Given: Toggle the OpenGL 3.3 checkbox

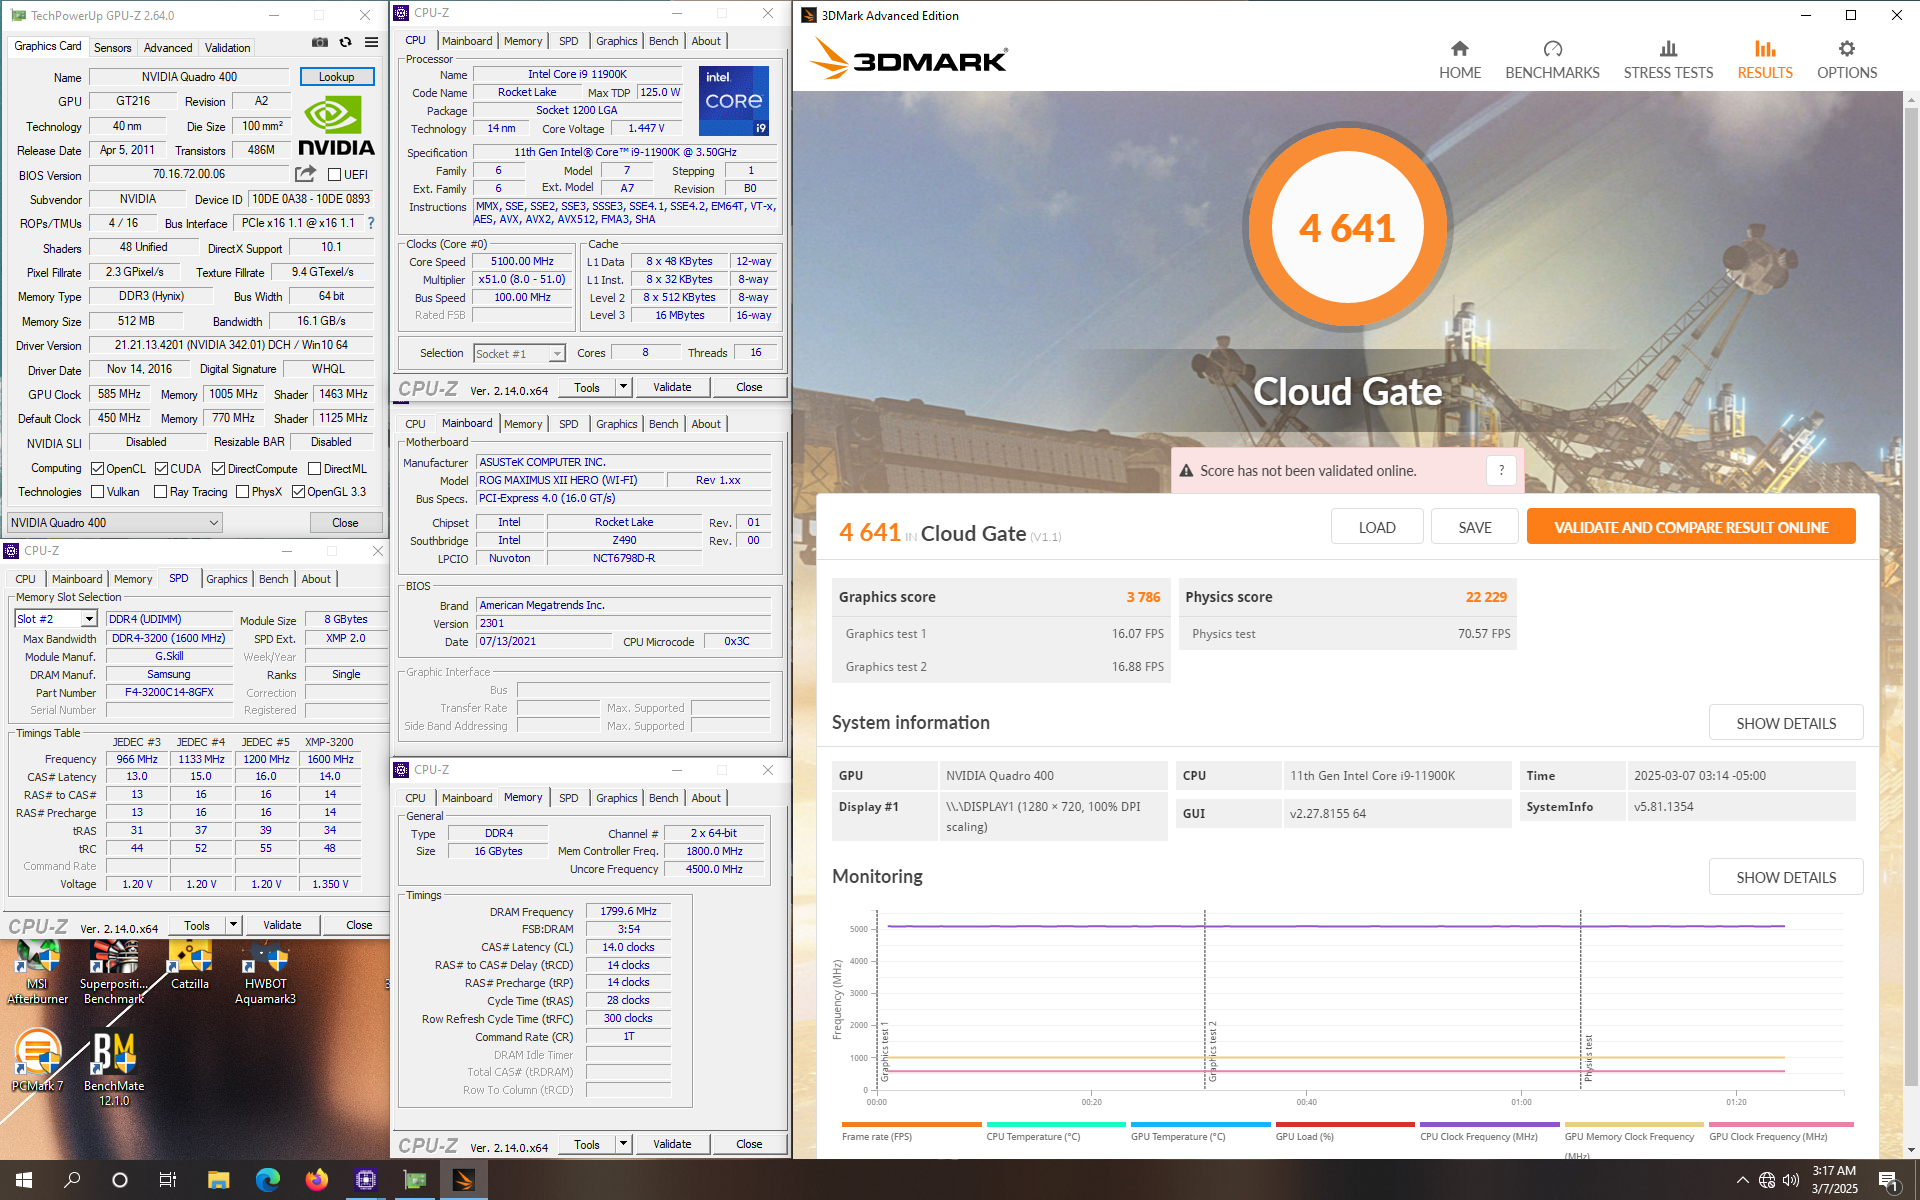Looking at the screenshot, I should tap(298, 491).
